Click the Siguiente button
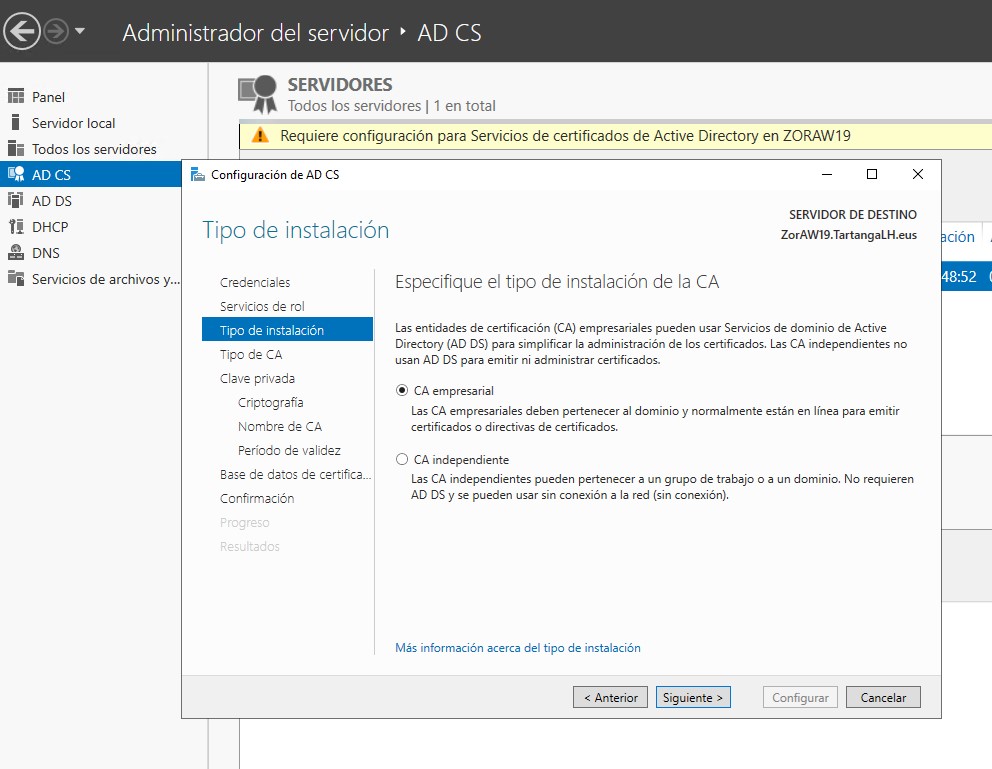992x769 pixels. (x=693, y=697)
